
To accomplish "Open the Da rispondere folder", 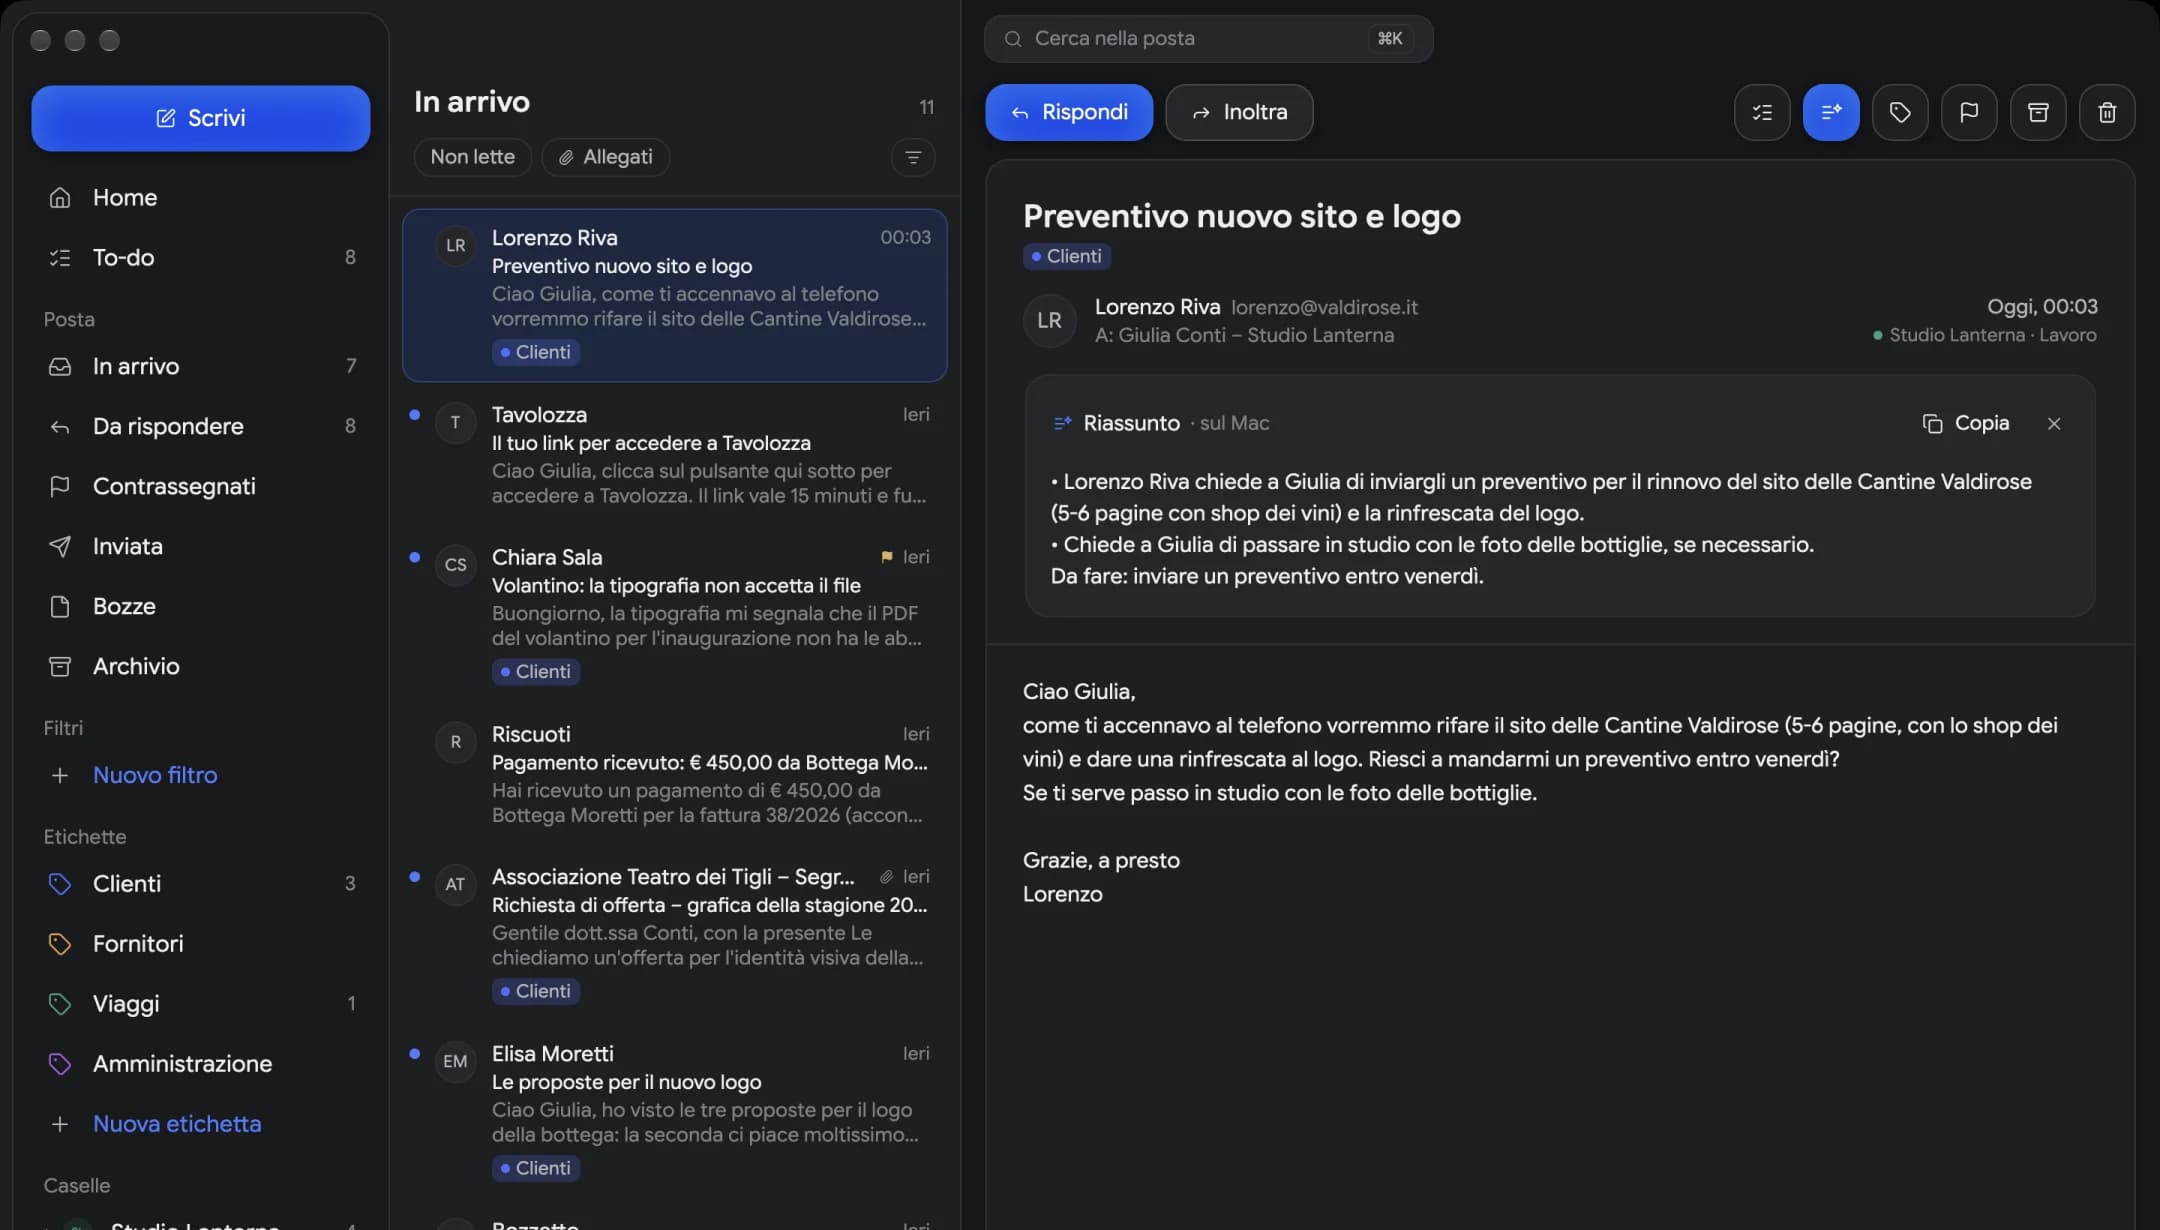I will click(x=201, y=426).
